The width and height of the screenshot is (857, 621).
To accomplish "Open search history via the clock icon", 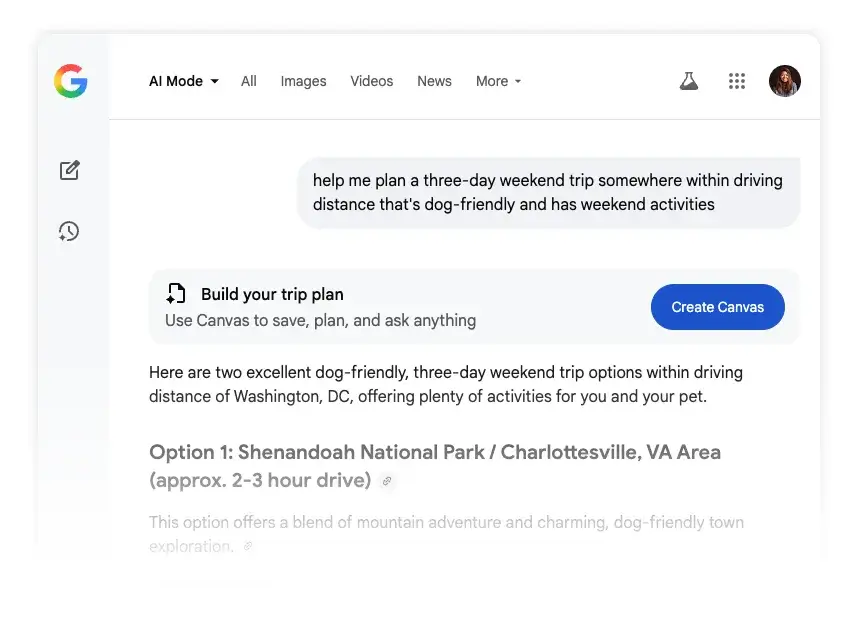I will (x=69, y=231).
